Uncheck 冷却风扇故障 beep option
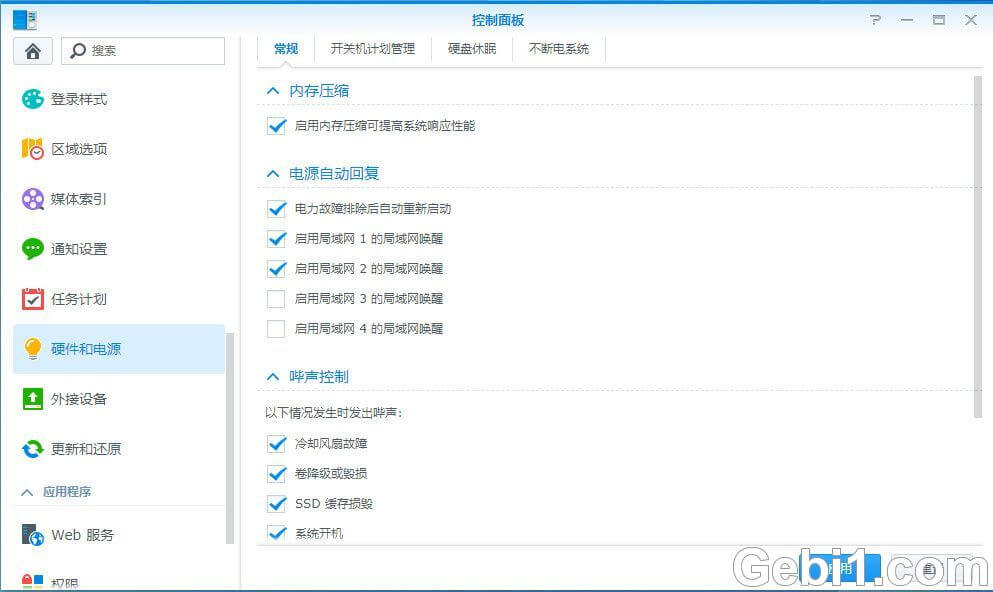993x592 pixels. [x=277, y=443]
